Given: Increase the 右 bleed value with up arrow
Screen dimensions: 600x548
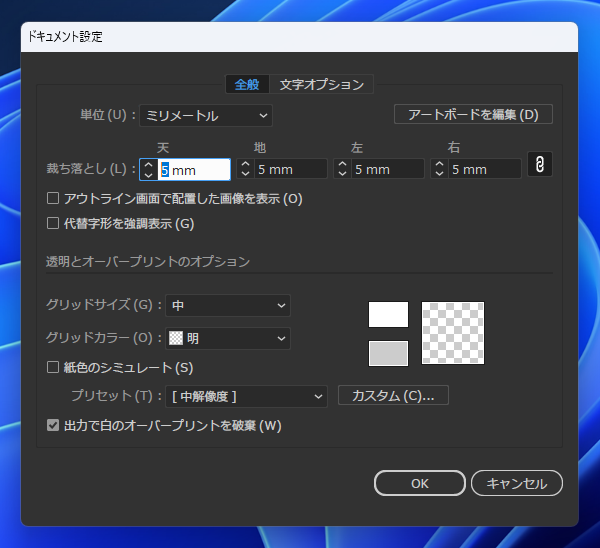Looking at the screenshot, I should coord(439,164).
